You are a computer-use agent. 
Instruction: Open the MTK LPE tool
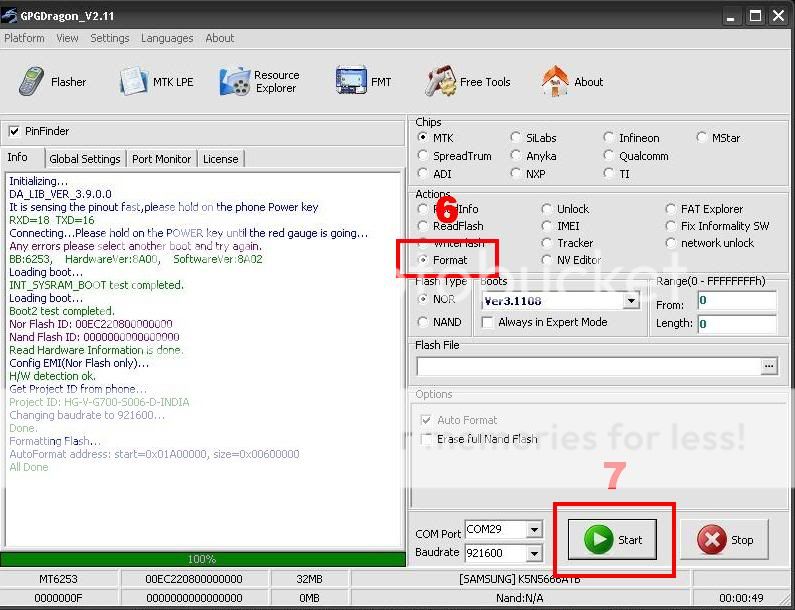coord(156,82)
